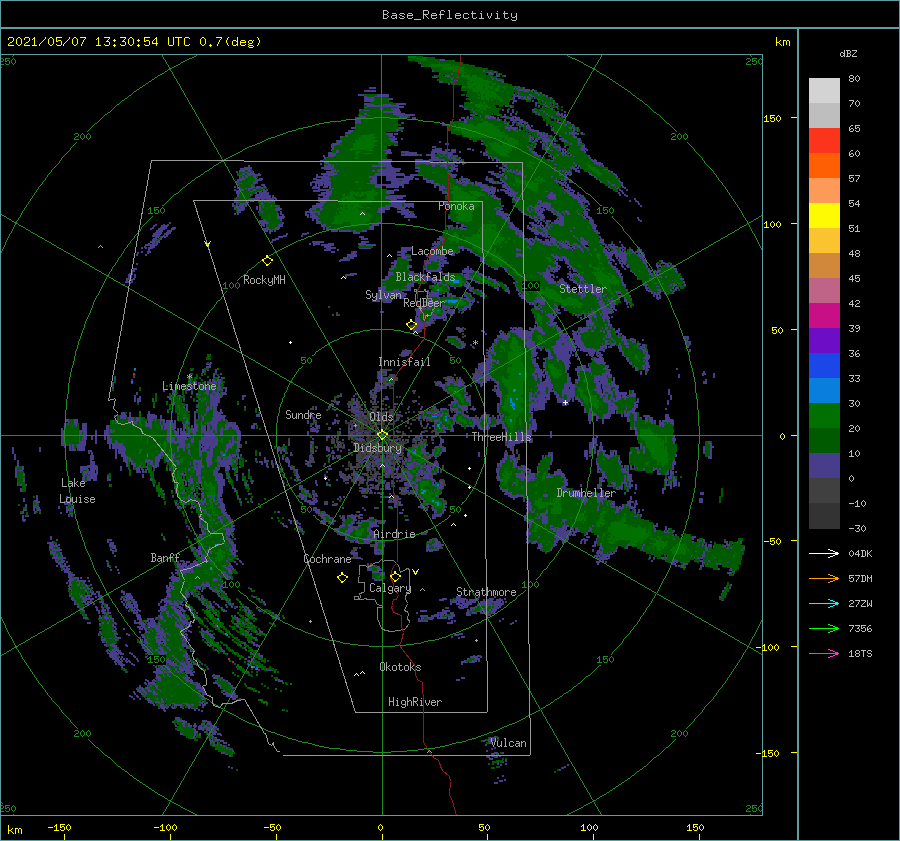Select the orange 57-60 dBZ color swatch

(824, 166)
